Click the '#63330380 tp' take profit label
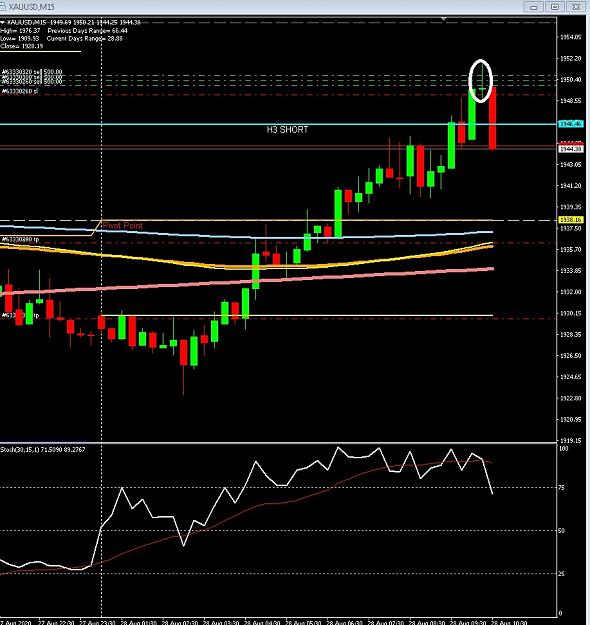This screenshot has height=625, width=590. click(x=20, y=240)
